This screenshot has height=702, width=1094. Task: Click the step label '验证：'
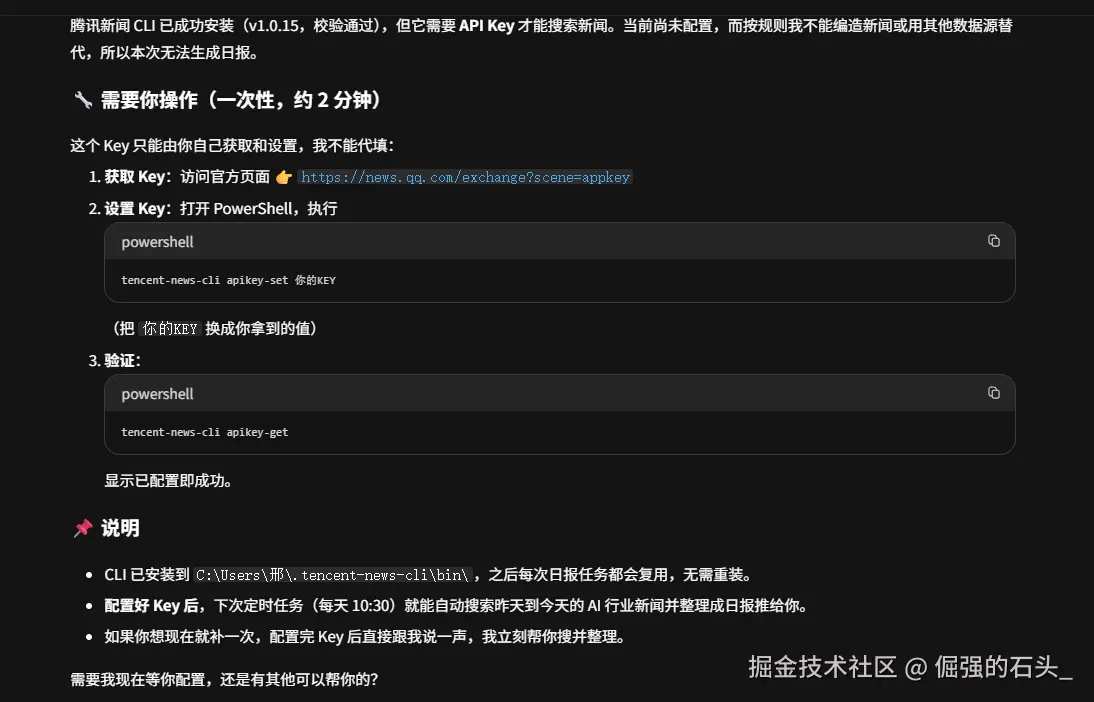tap(123, 361)
